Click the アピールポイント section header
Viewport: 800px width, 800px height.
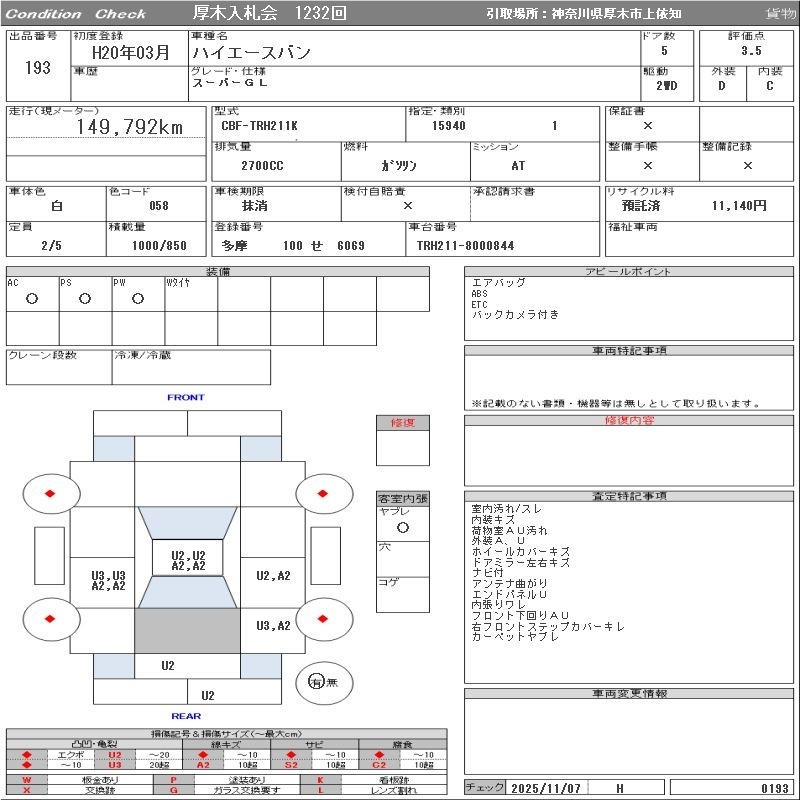(627, 272)
